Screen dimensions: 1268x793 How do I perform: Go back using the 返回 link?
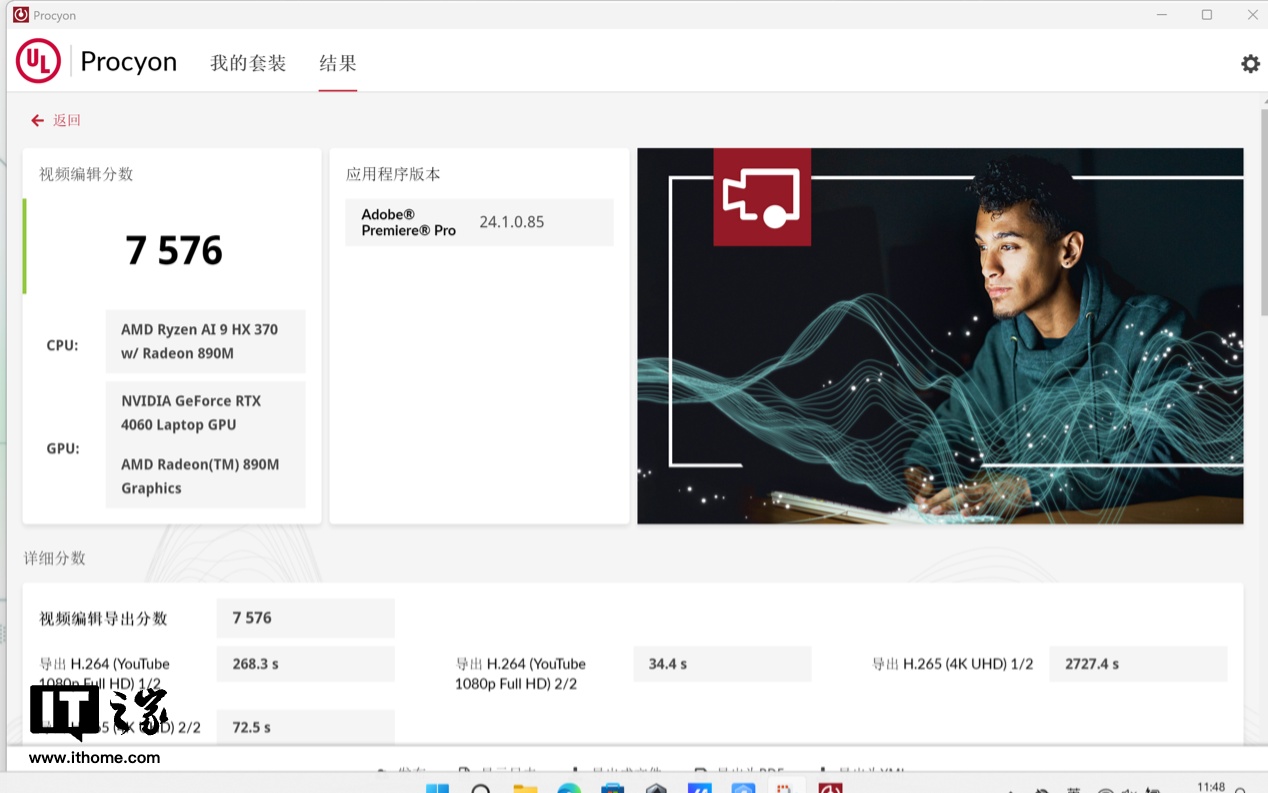click(56, 120)
